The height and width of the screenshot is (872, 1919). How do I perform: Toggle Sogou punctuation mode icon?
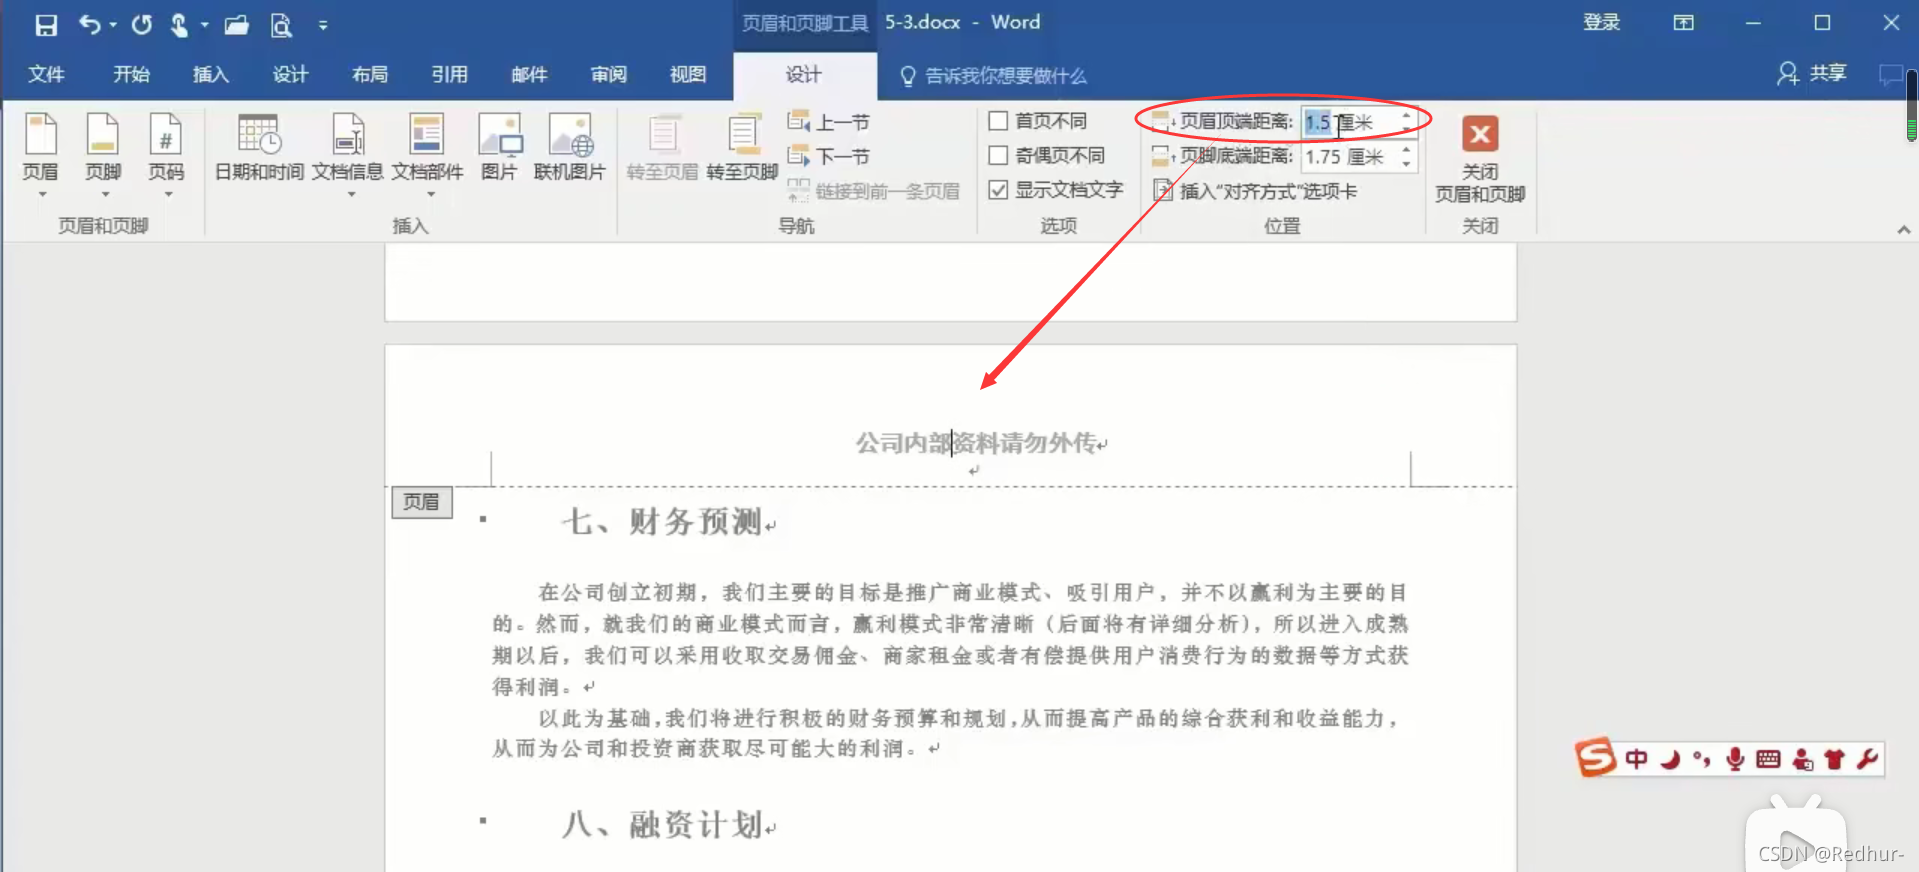1702,760
